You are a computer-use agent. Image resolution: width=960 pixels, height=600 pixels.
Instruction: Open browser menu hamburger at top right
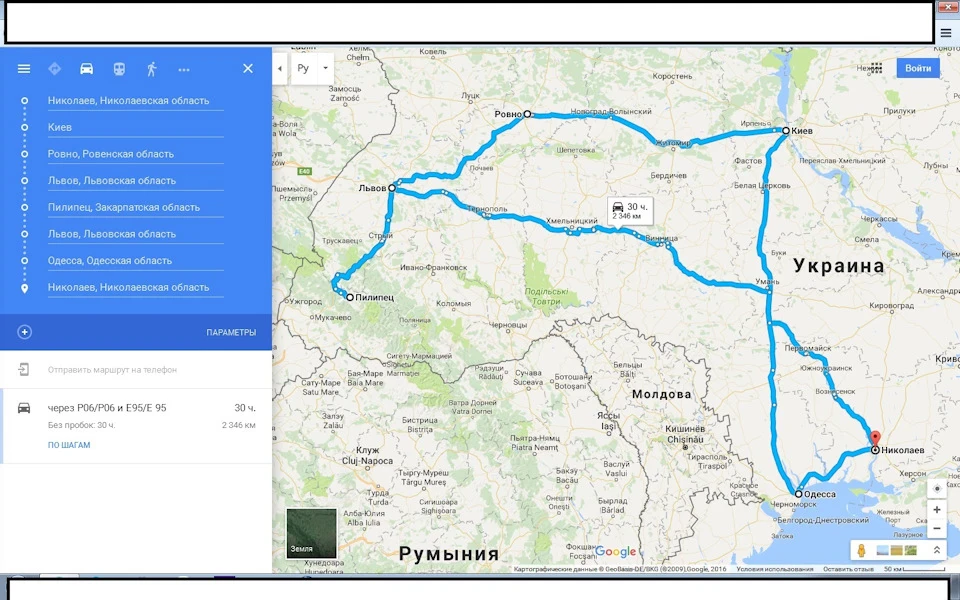coord(946,33)
